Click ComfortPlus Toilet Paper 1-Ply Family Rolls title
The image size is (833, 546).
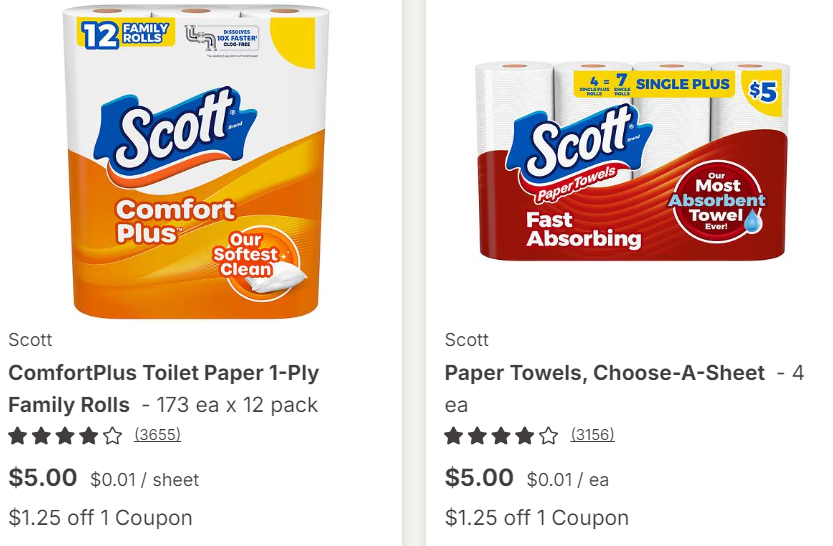pyautogui.click(x=164, y=389)
